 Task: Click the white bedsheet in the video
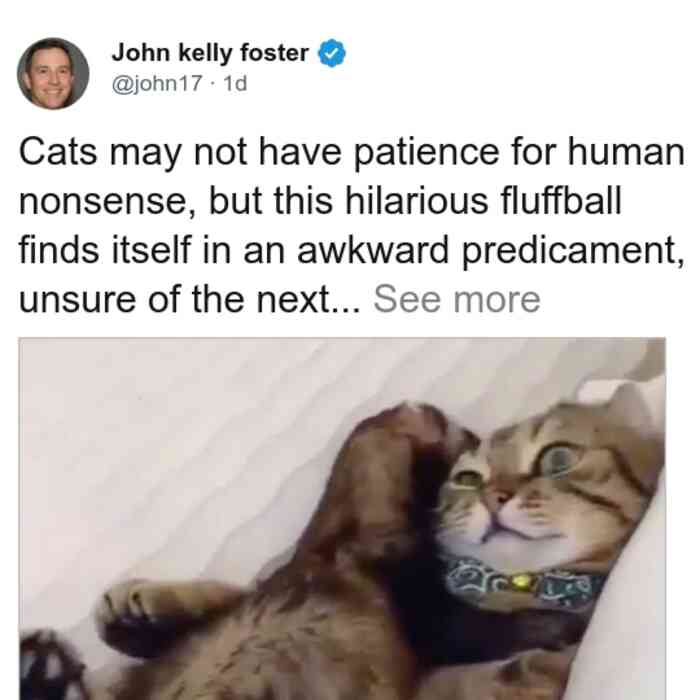(x=179, y=446)
